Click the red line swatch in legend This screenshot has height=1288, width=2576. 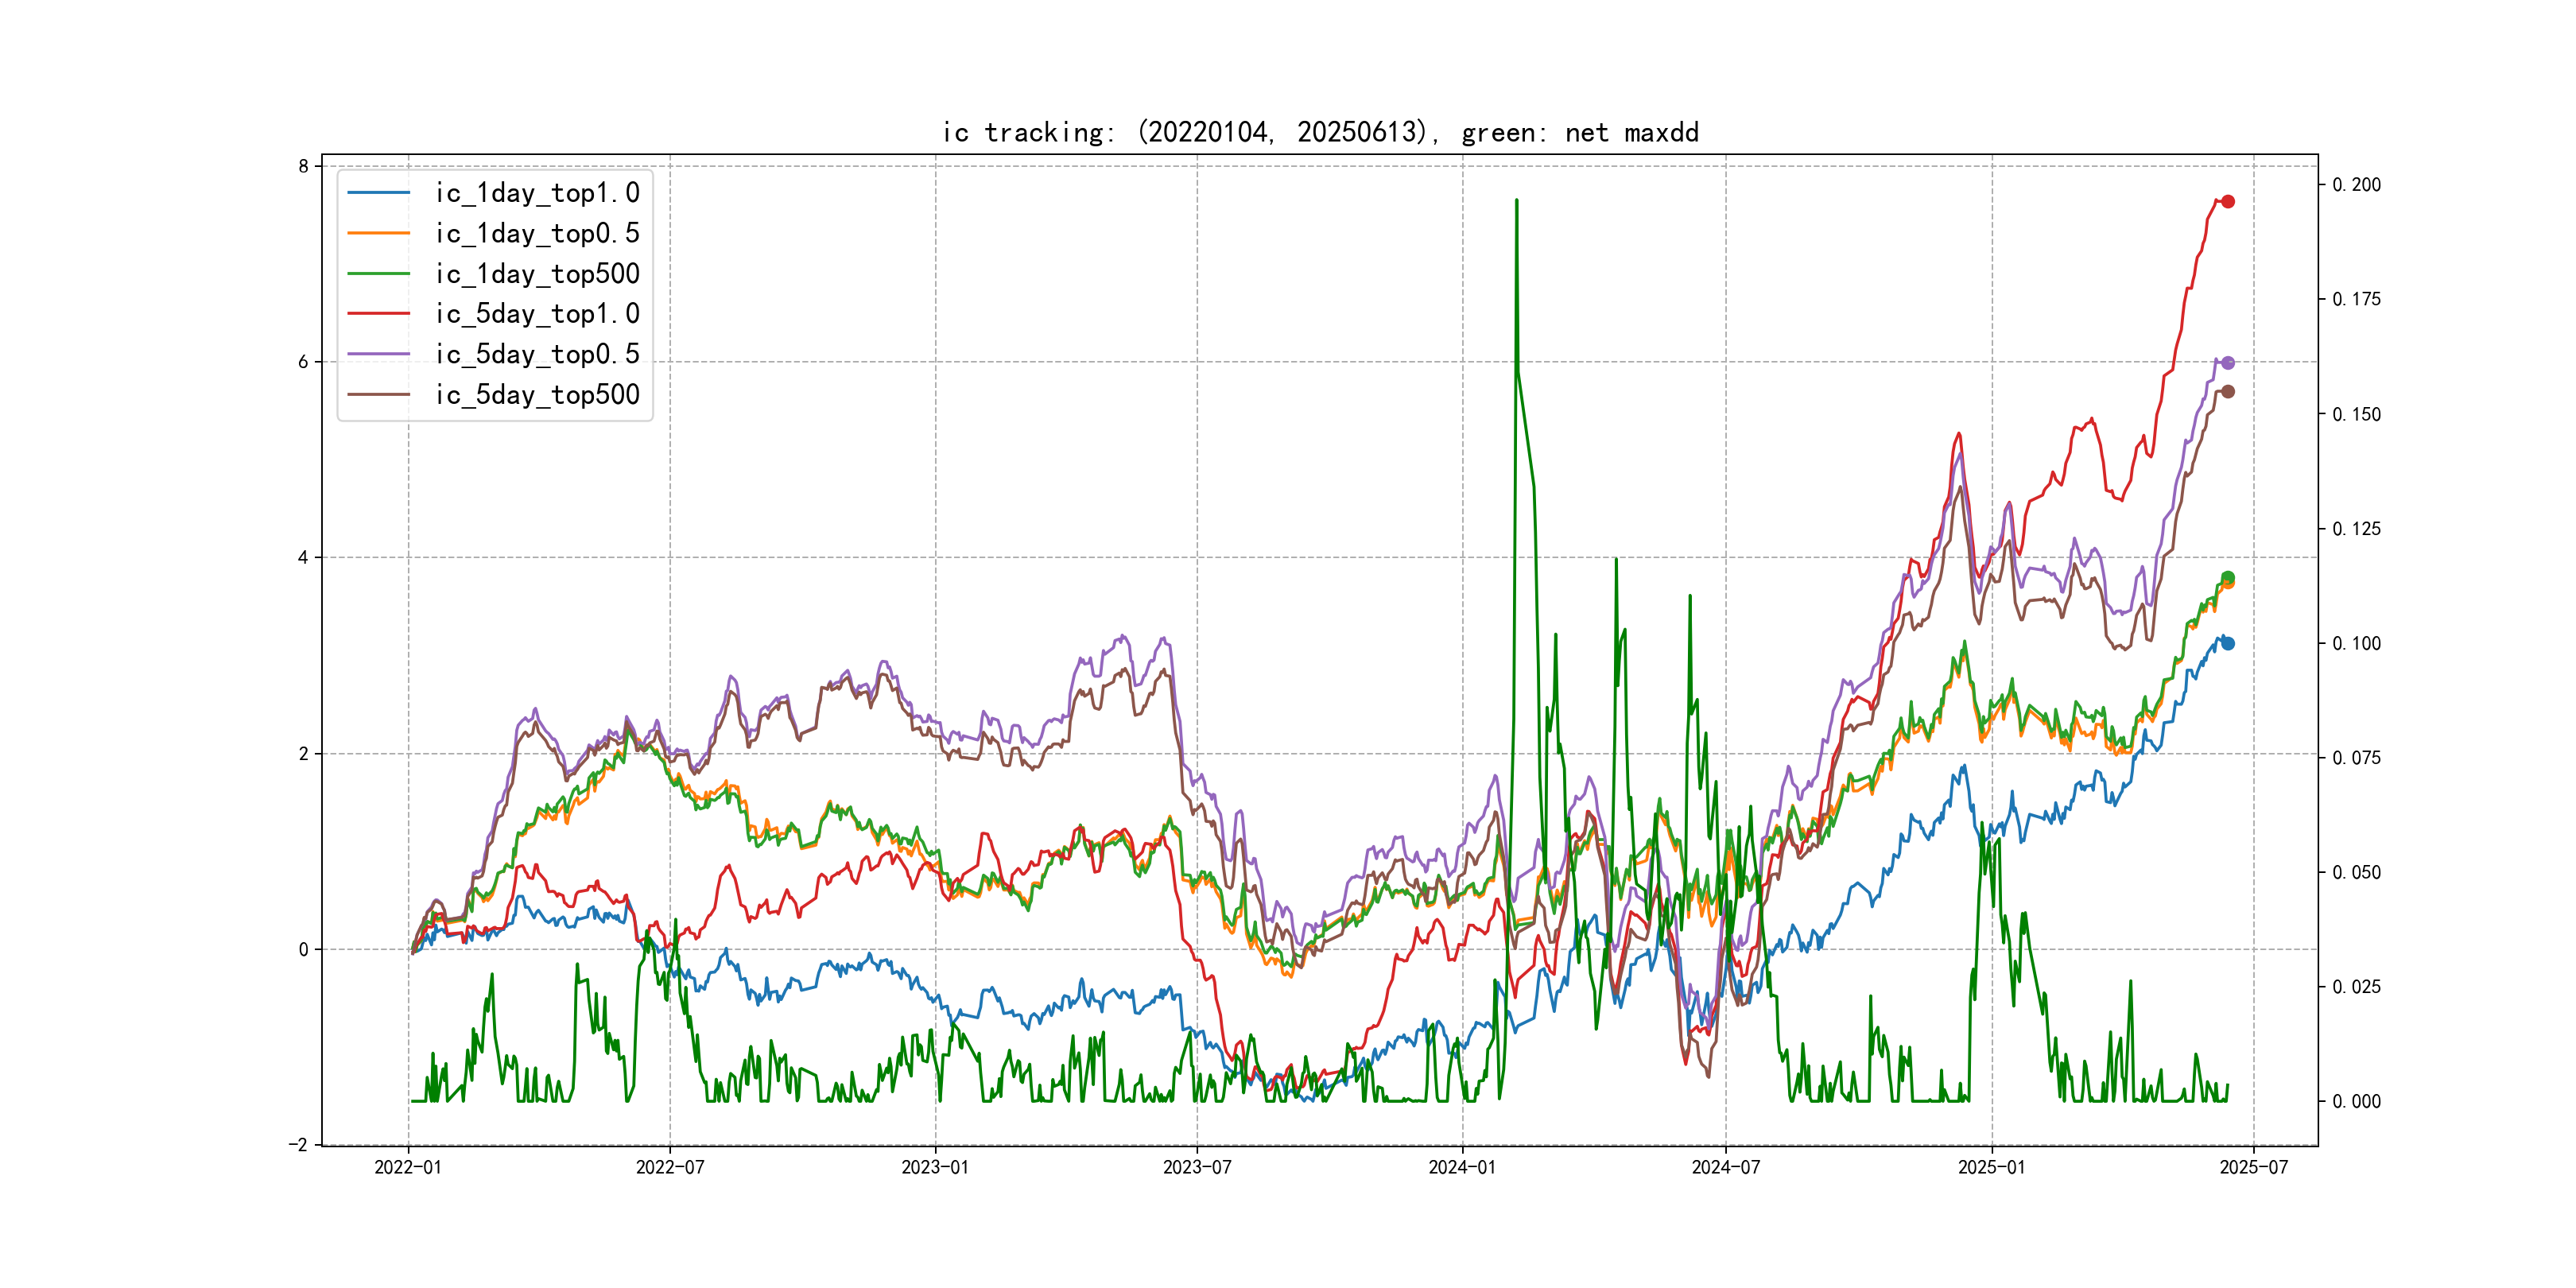click(x=378, y=314)
